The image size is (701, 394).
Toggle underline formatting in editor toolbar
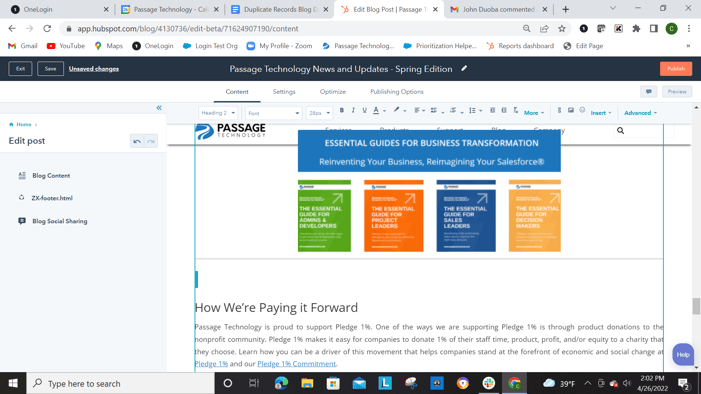coord(364,110)
